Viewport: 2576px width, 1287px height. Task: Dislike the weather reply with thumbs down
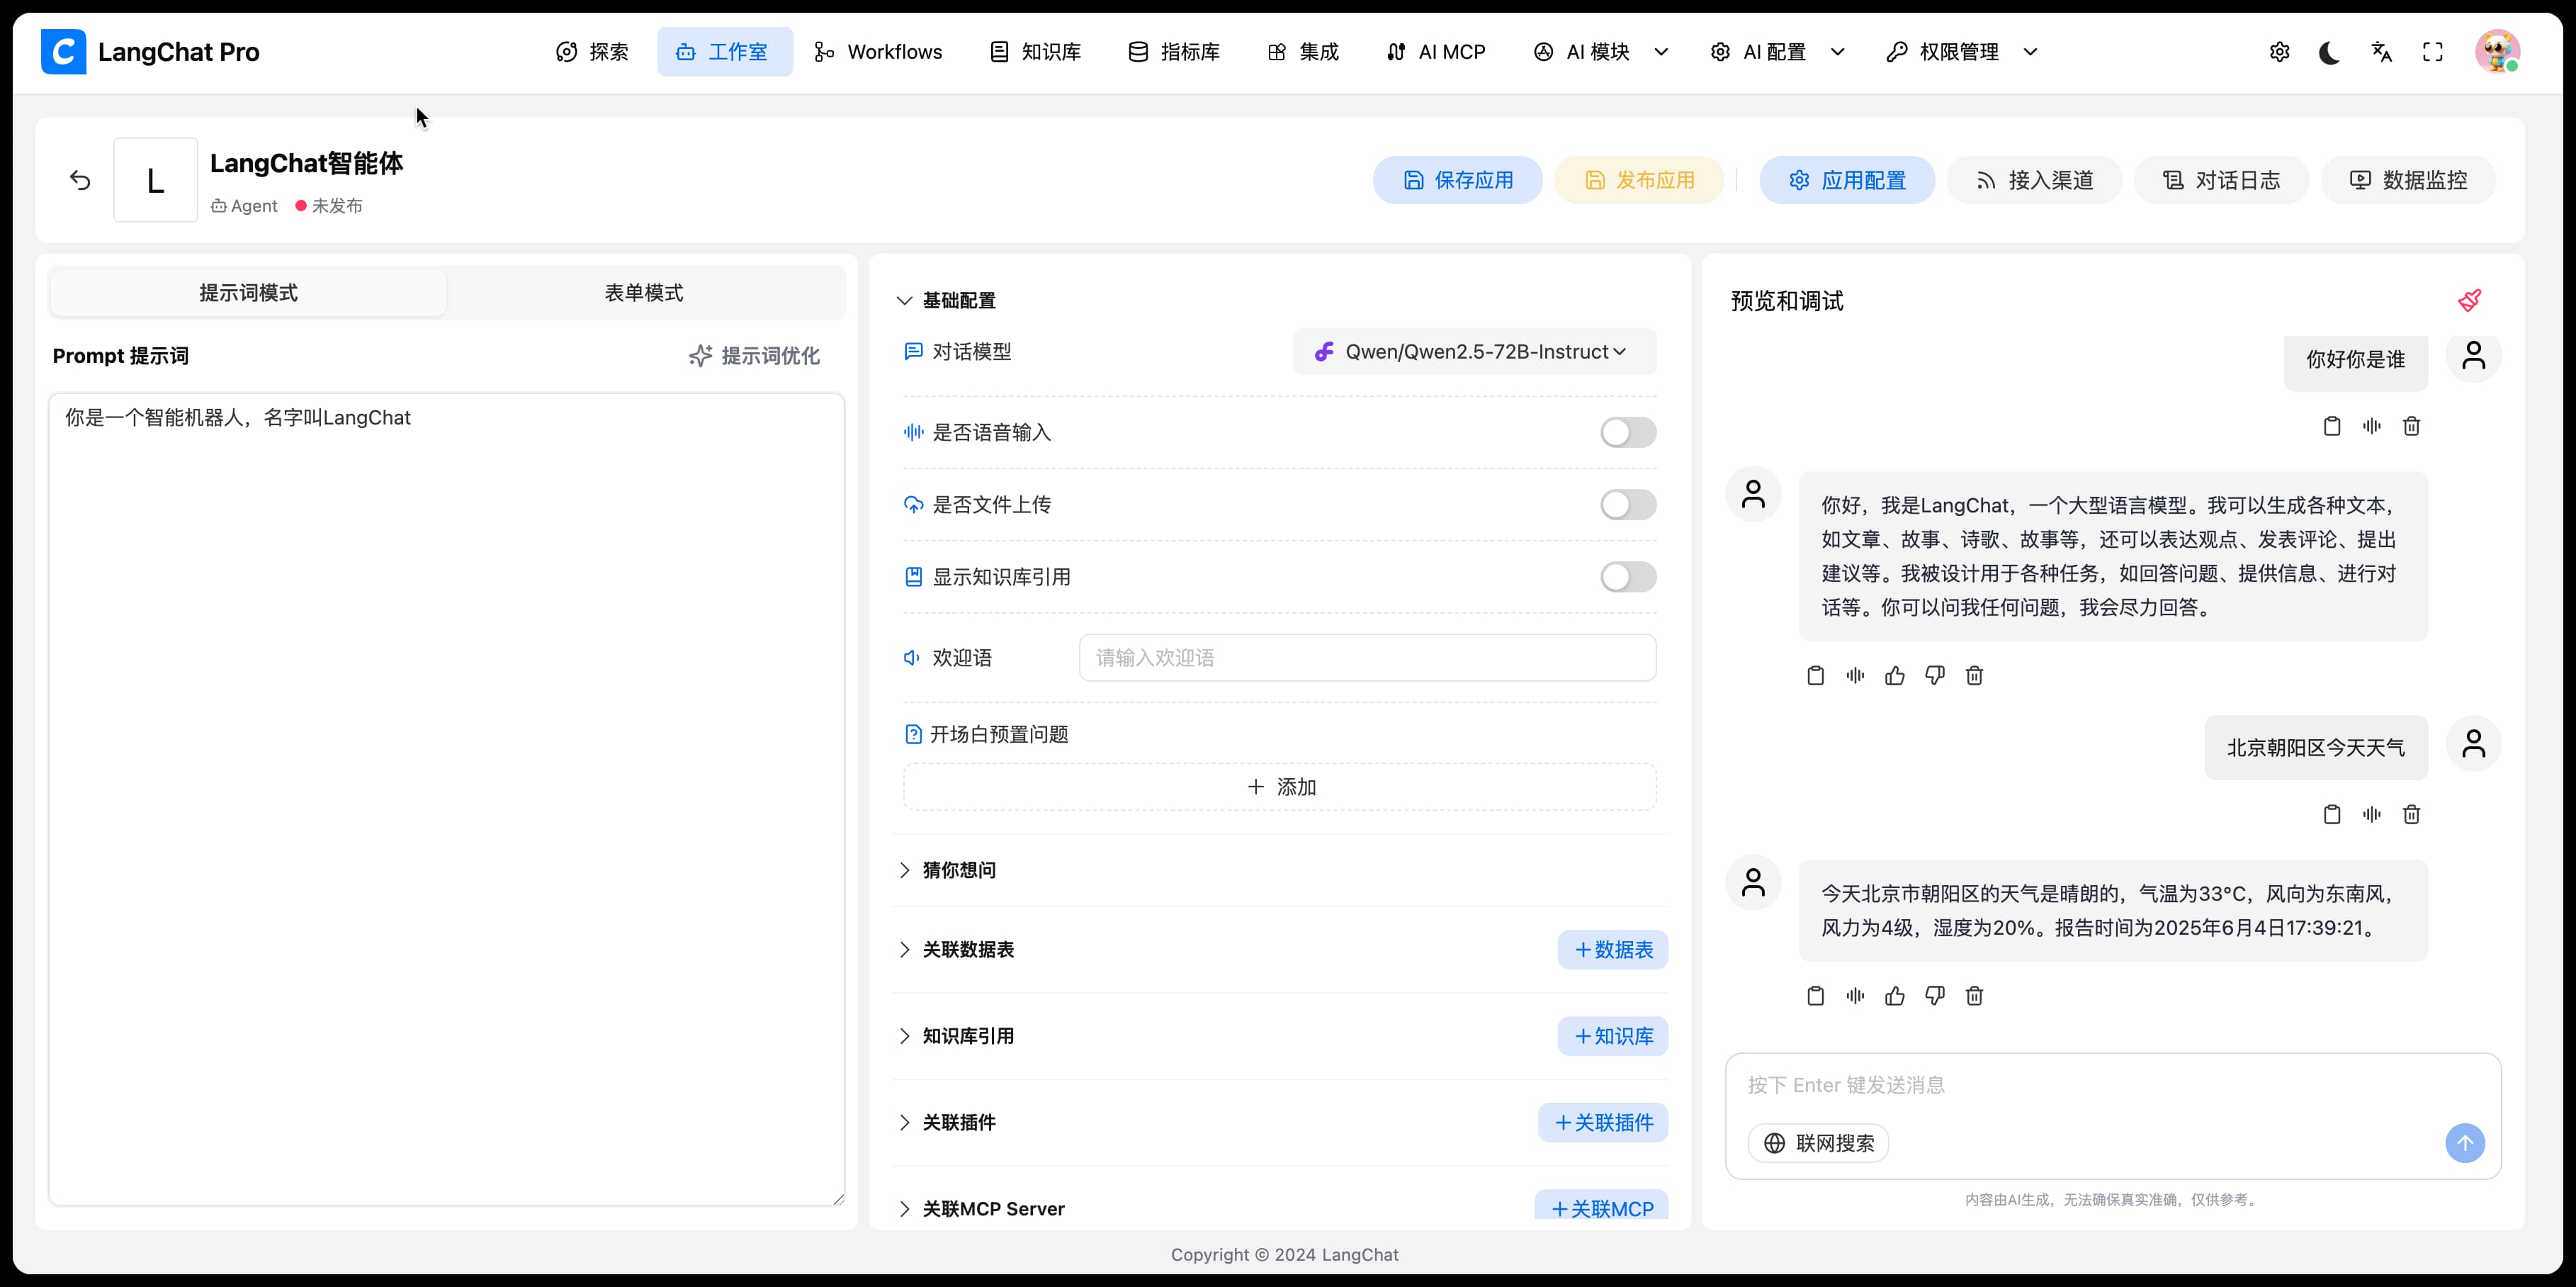pos(1935,996)
